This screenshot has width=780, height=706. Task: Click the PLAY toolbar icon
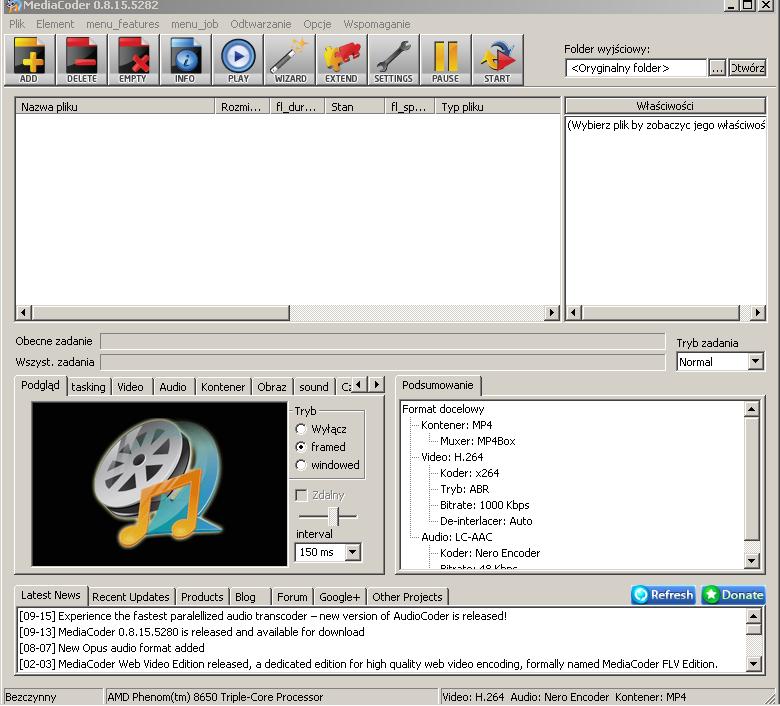tap(238, 60)
